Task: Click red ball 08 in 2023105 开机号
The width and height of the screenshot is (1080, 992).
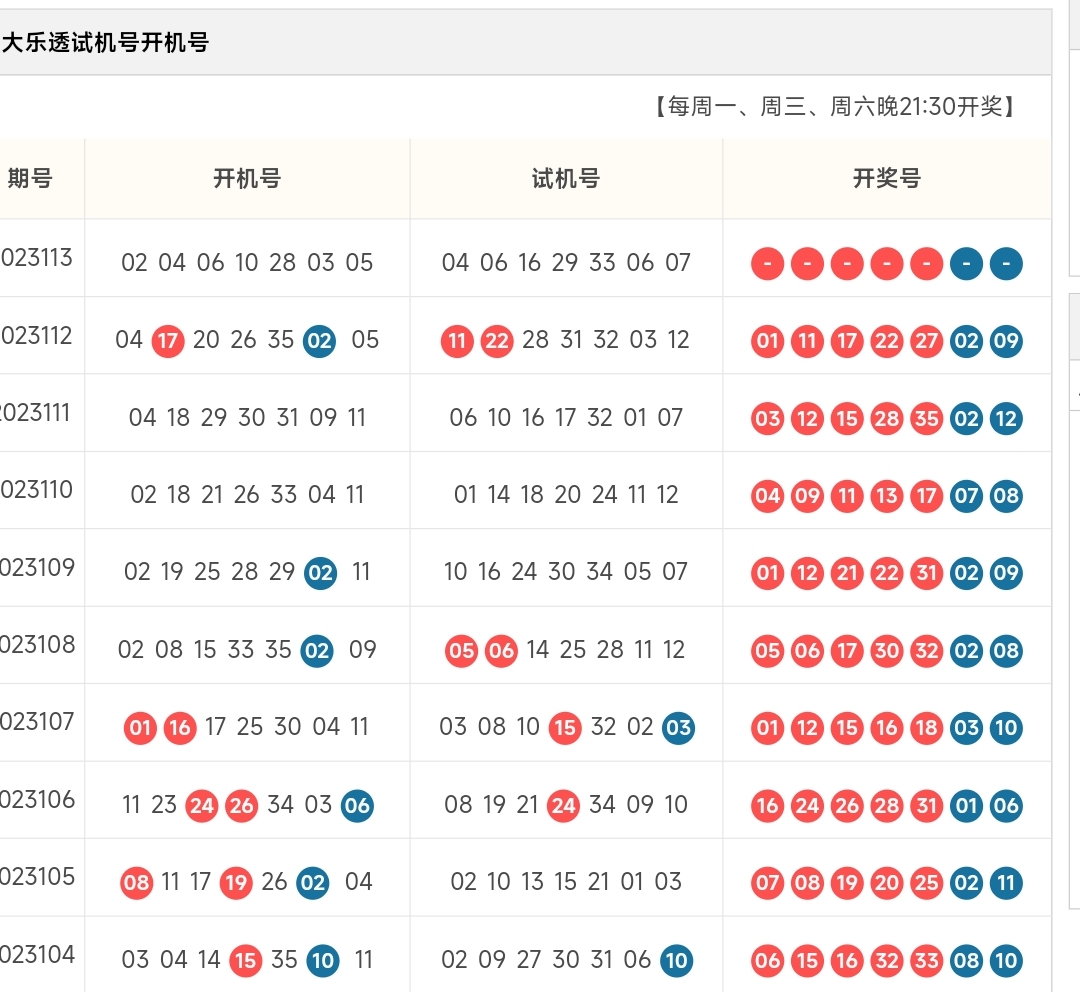Action: pyautogui.click(x=137, y=883)
